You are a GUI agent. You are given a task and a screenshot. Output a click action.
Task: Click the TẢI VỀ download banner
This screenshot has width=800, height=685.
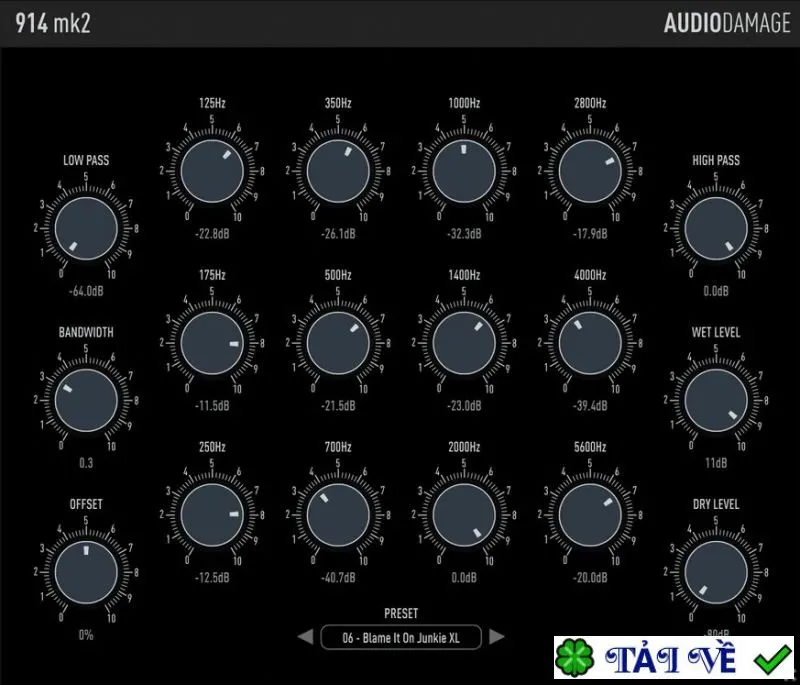674,657
